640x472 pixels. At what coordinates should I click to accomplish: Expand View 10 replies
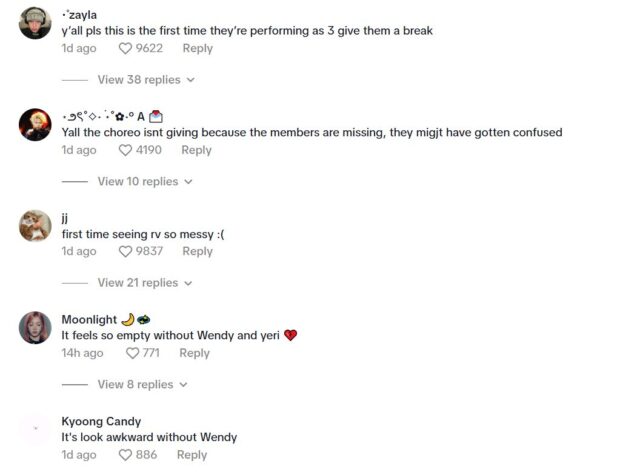[x=144, y=182]
